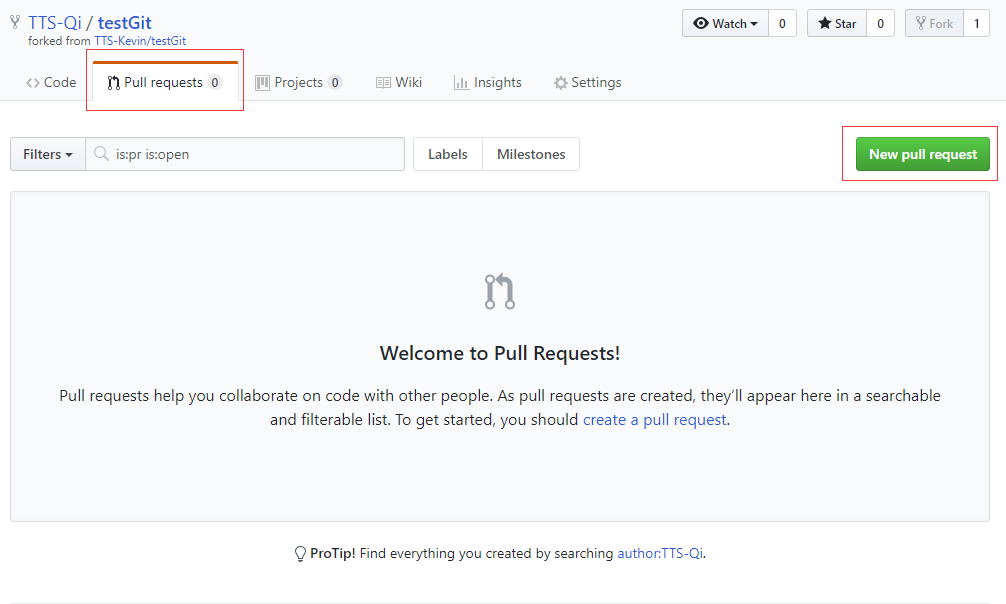Focus the is:pr is:open search field

pyautogui.click(x=245, y=154)
